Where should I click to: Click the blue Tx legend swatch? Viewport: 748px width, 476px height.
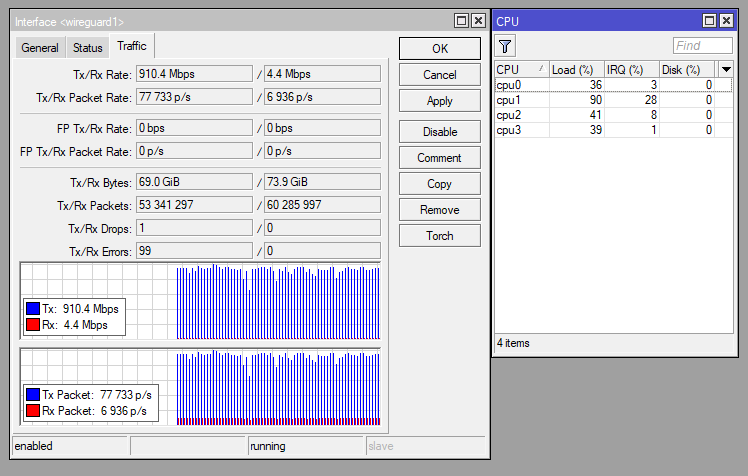click(x=33, y=310)
